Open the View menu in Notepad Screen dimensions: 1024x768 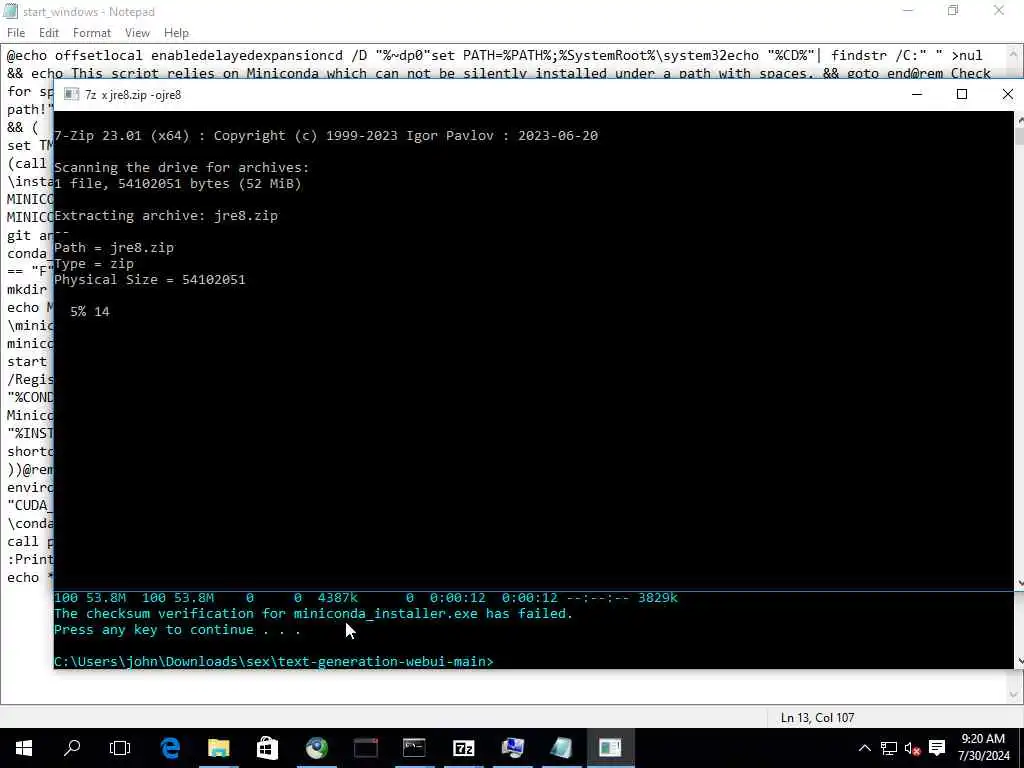(137, 33)
